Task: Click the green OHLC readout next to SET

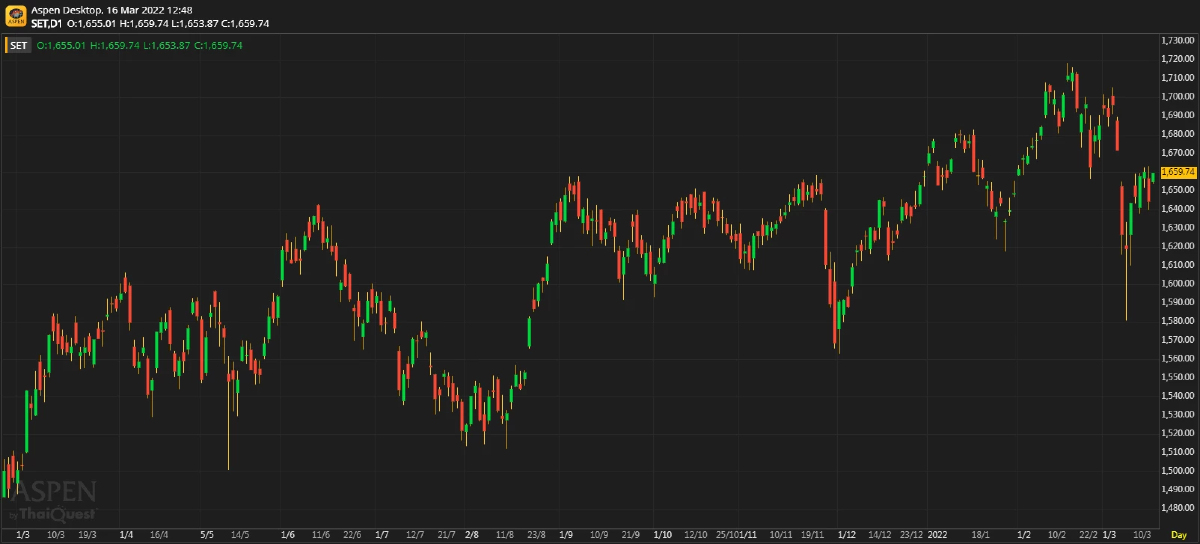Action: point(139,45)
